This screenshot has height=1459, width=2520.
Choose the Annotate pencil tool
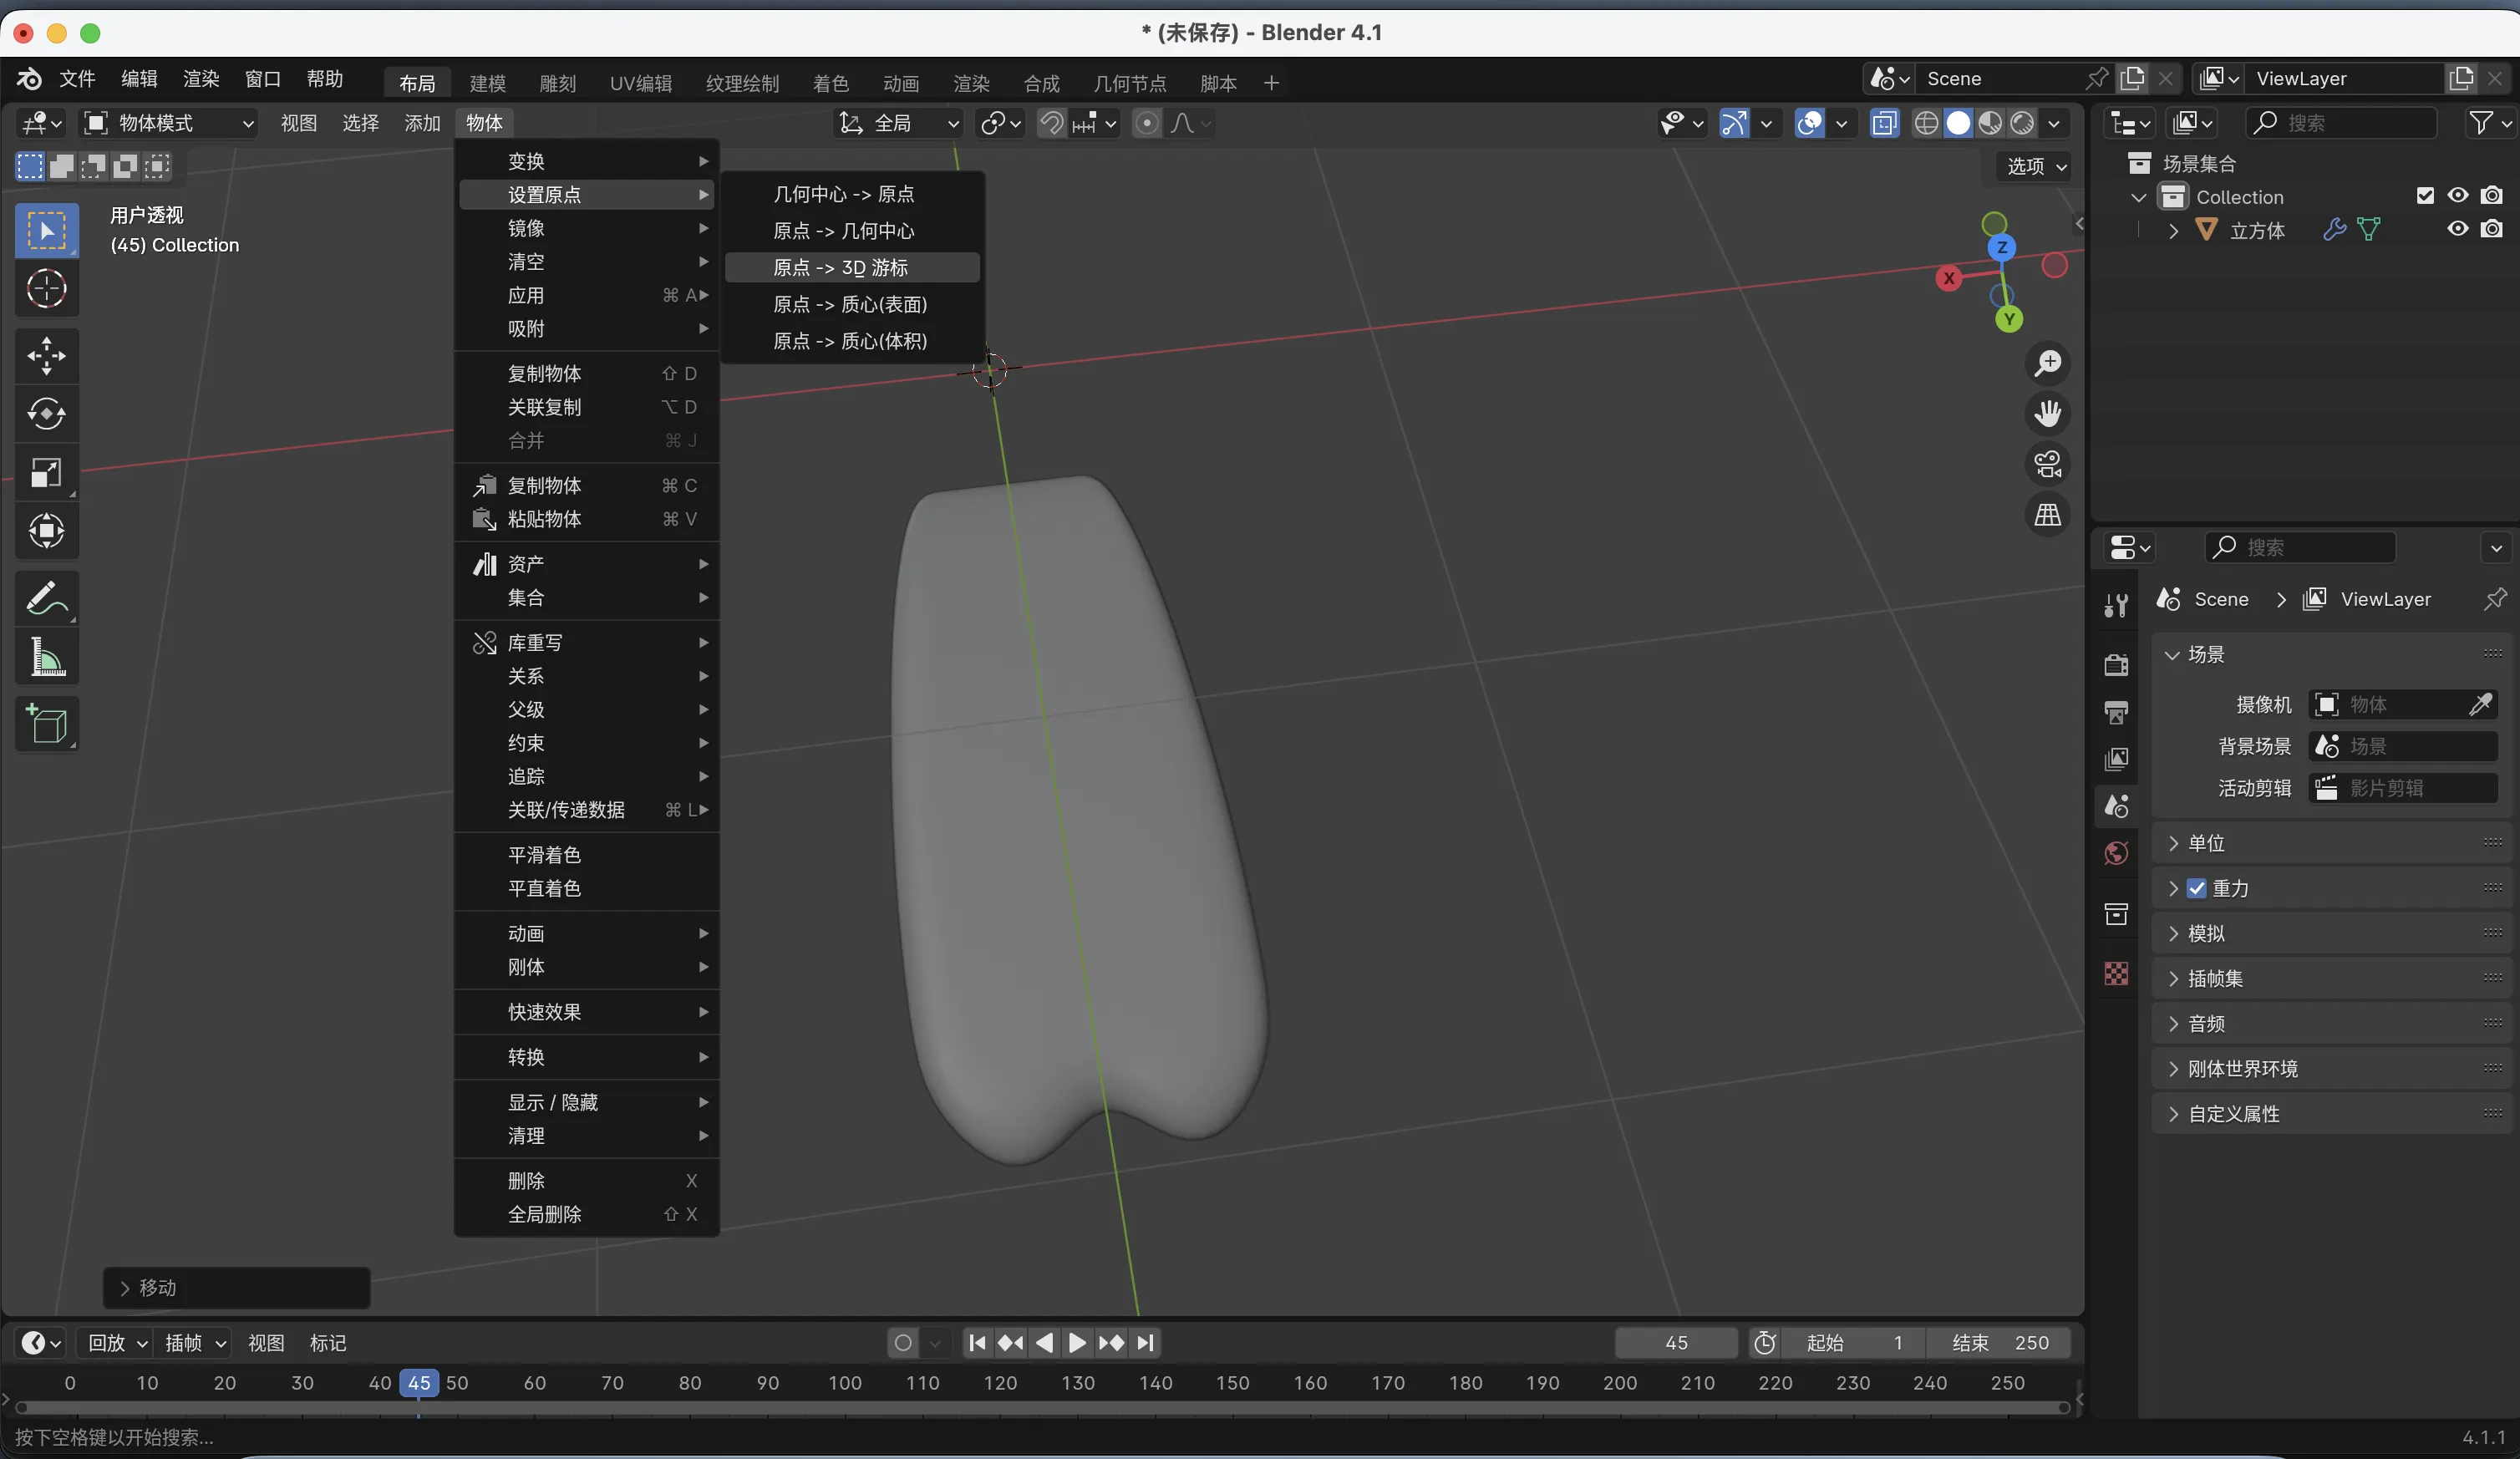tap(46, 598)
